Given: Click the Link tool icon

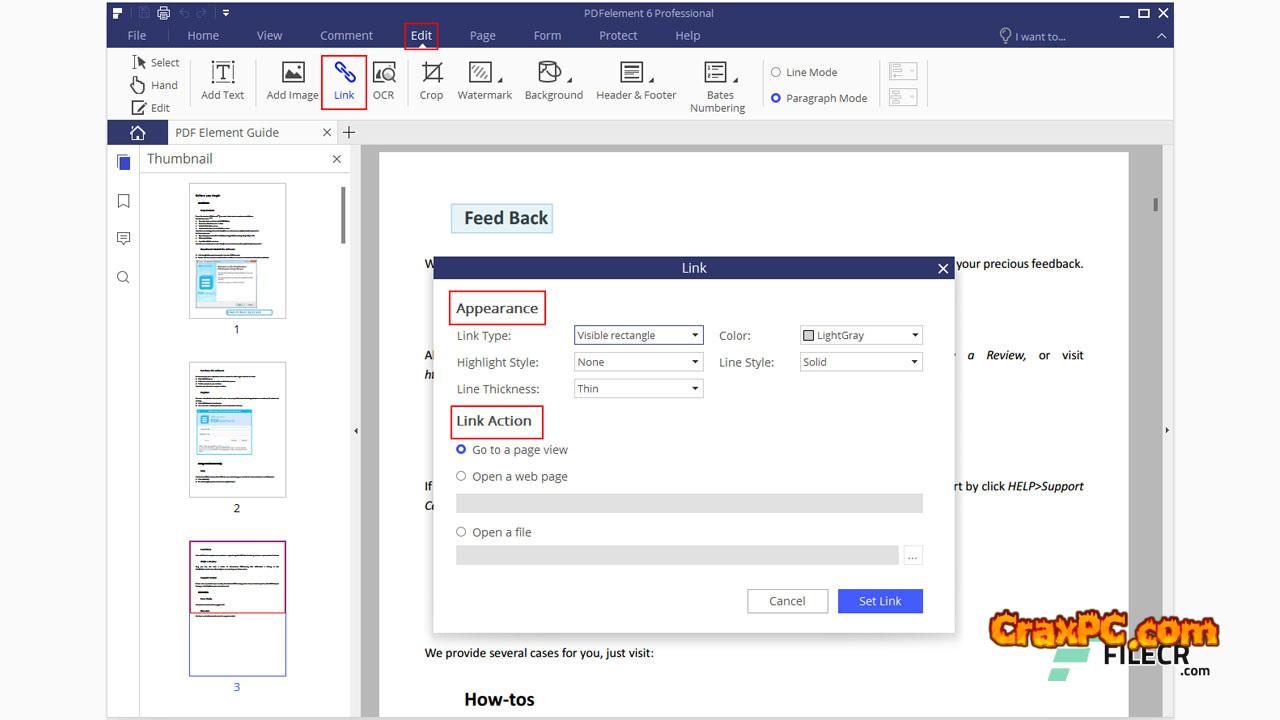Looking at the screenshot, I should coord(344,74).
